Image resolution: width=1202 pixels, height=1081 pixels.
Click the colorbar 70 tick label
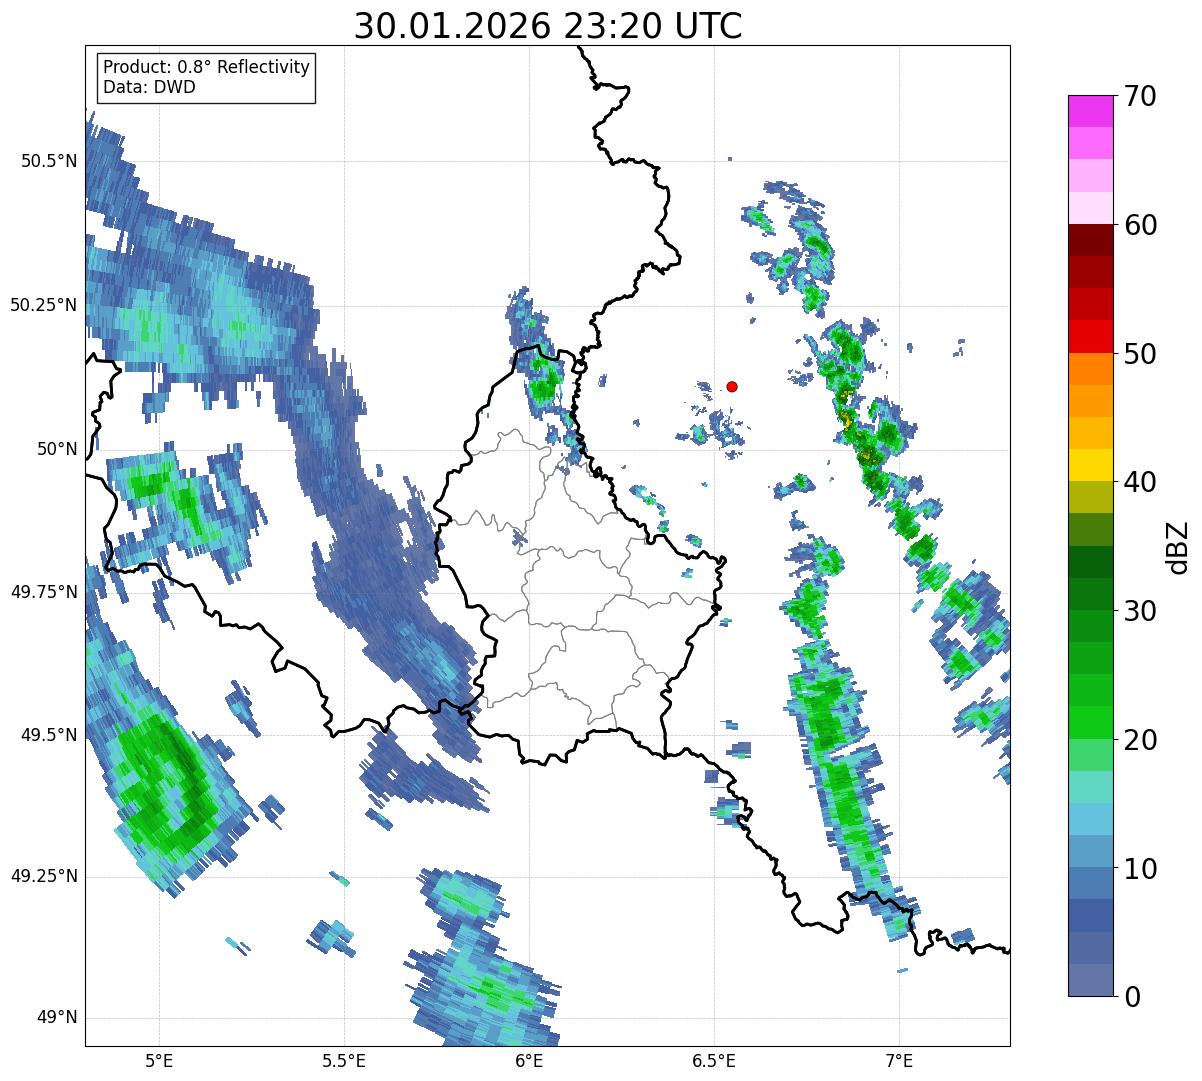click(x=1140, y=96)
